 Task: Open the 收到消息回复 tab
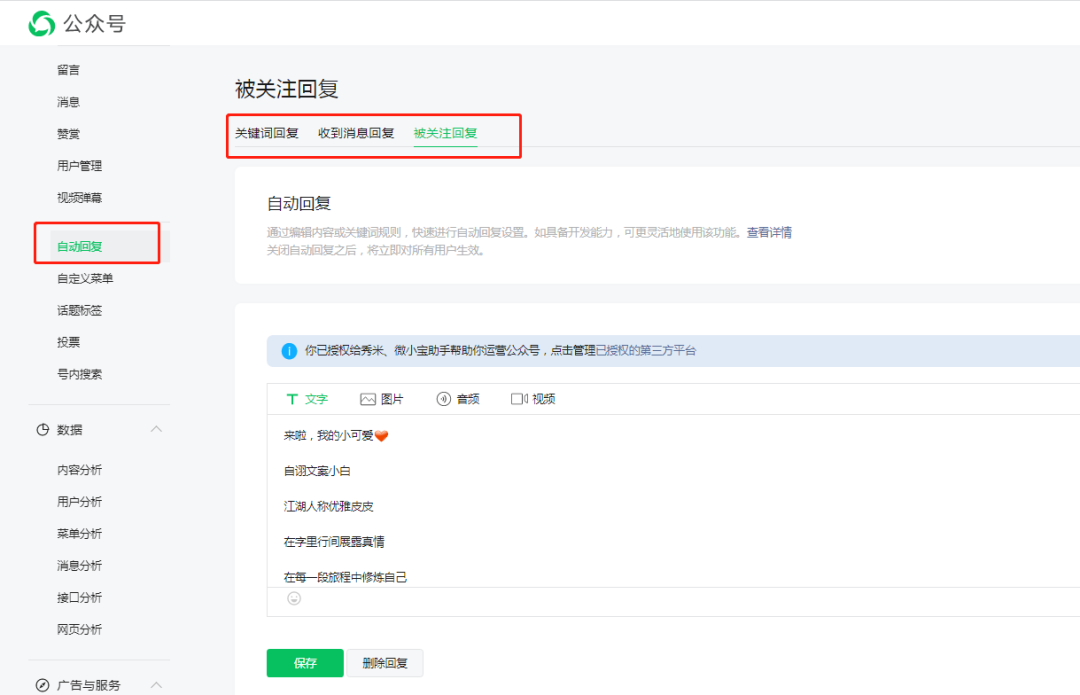pos(356,132)
